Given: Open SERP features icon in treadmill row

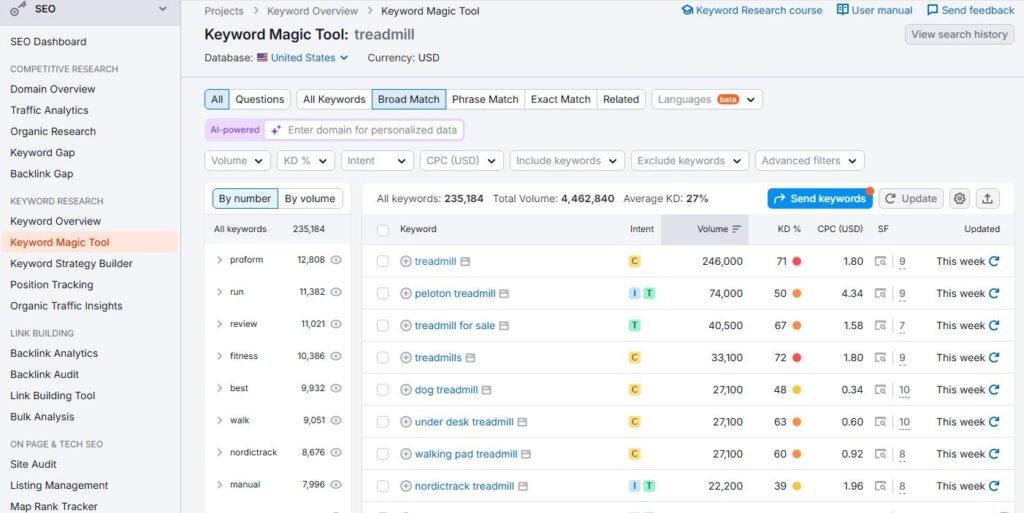Looking at the screenshot, I should (x=880, y=261).
